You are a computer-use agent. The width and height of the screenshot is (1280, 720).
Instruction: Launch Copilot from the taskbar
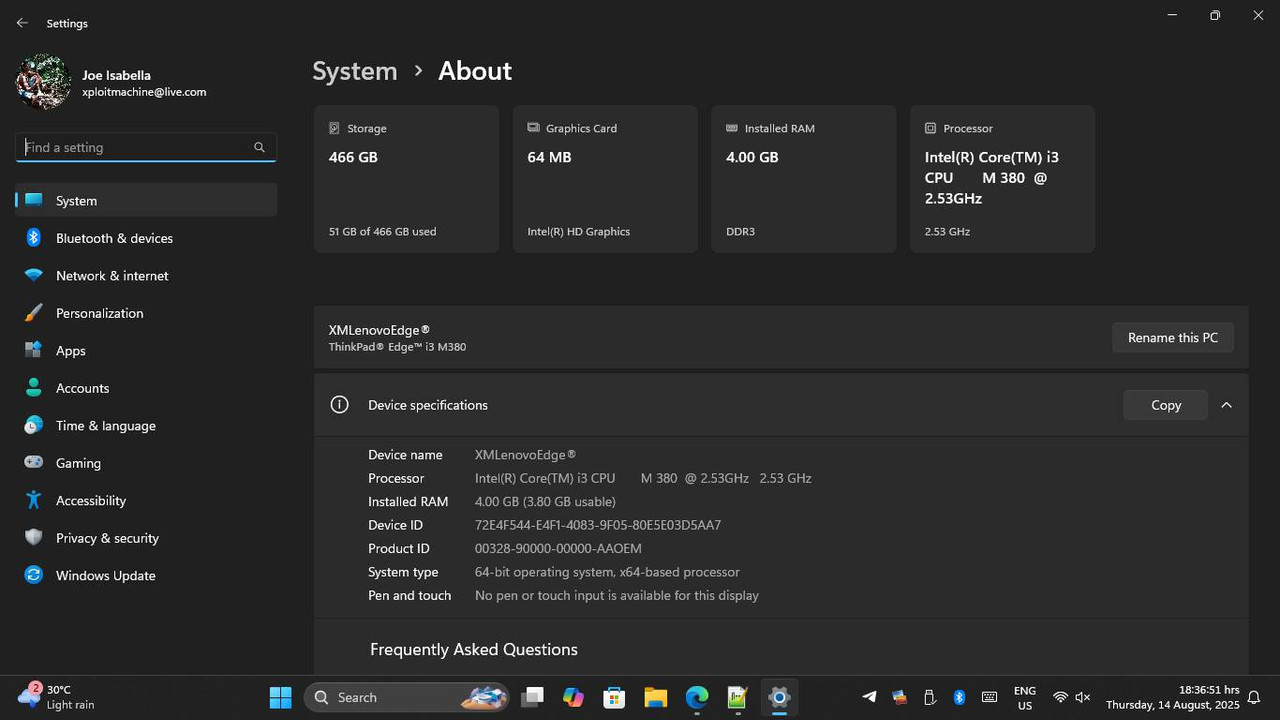click(x=573, y=697)
